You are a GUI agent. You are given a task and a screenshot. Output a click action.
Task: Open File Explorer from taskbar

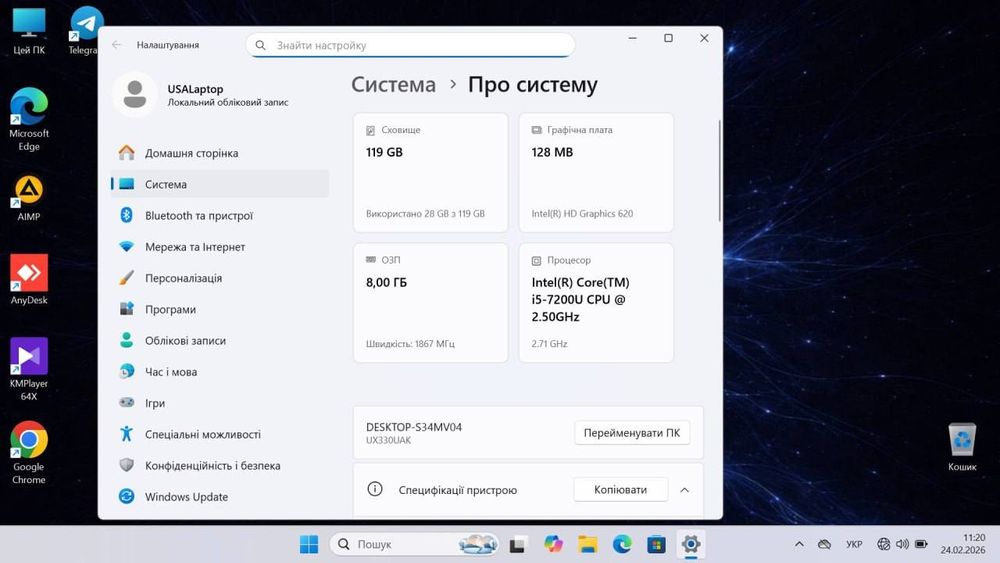coord(587,544)
